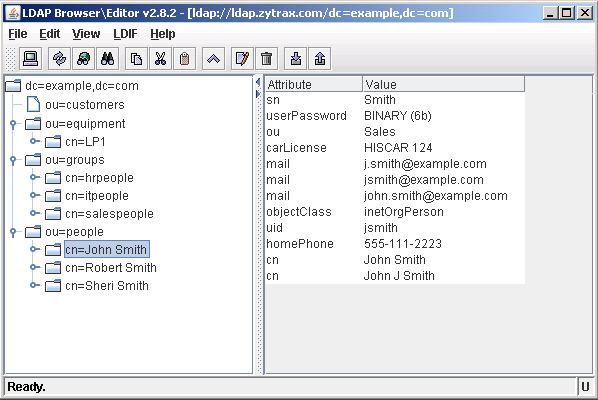This screenshot has height=400, width=598.
Task: Select the ou=customers entry
Action: tap(85, 104)
